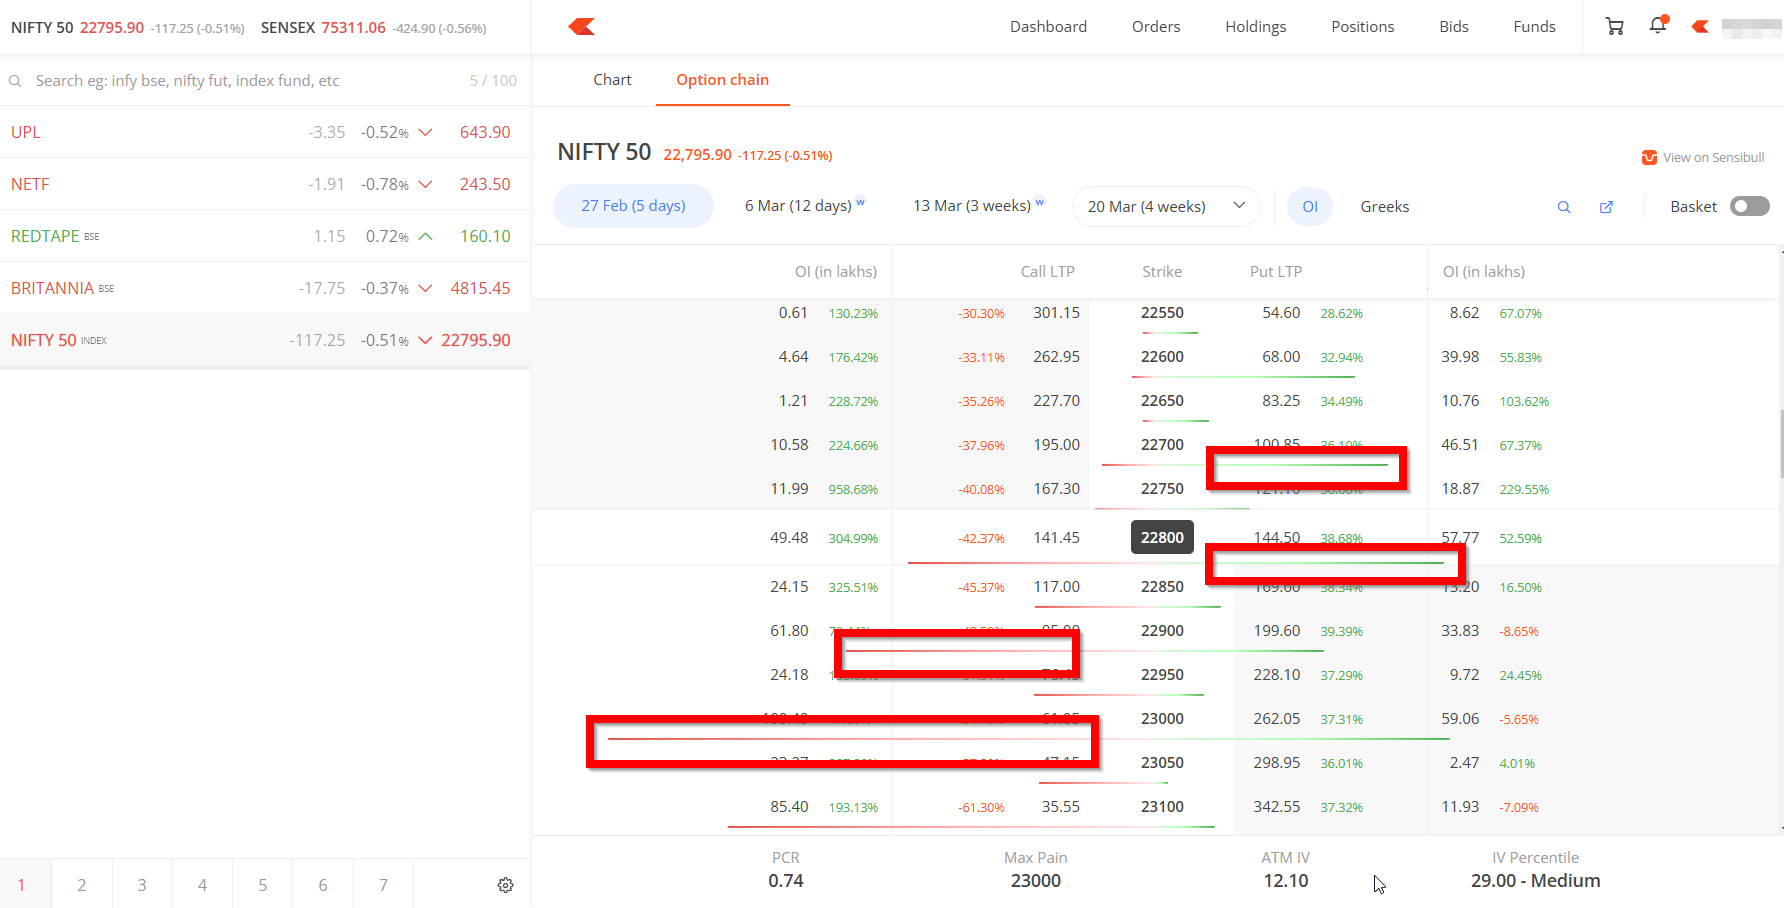Screen dimensions: 1784x908
Task: Open option chain in new window icon
Action: [1607, 207]
